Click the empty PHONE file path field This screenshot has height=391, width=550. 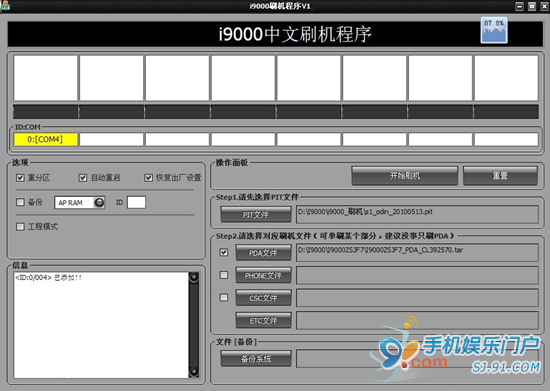click(417, 275)
